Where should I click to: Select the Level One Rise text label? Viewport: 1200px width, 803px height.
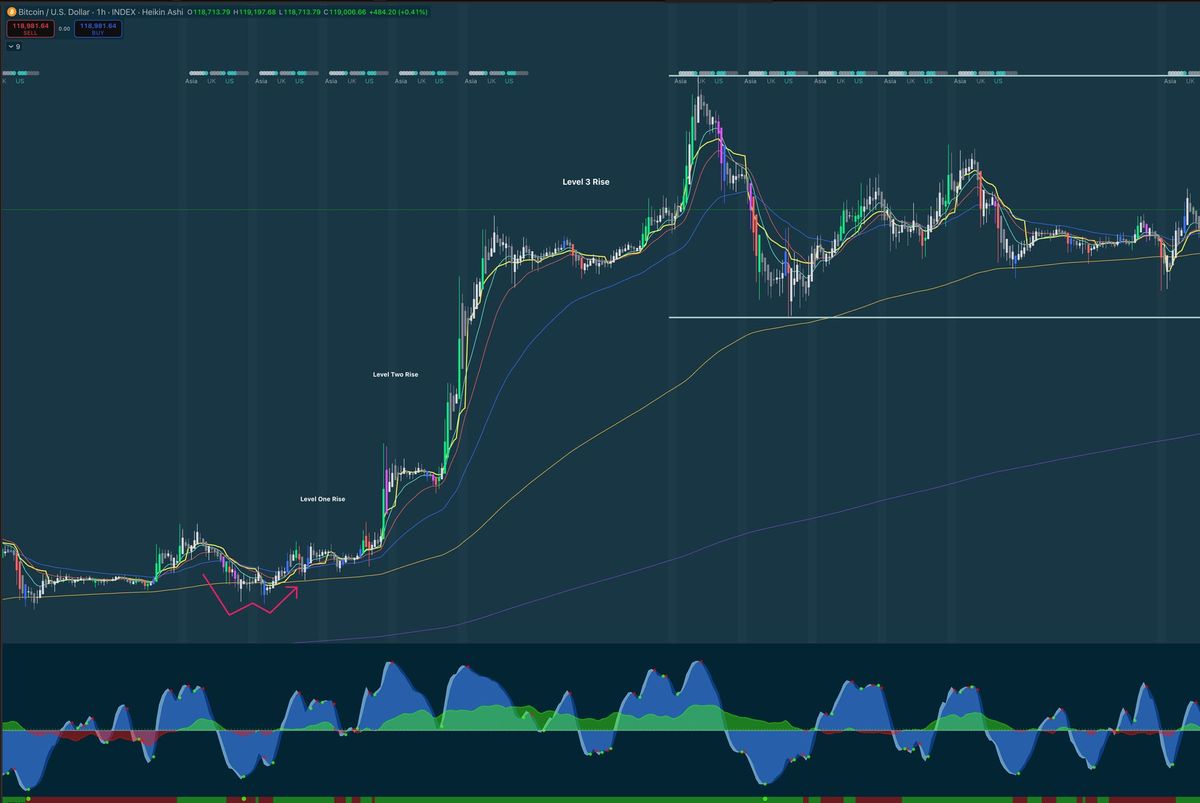point(322,498)
